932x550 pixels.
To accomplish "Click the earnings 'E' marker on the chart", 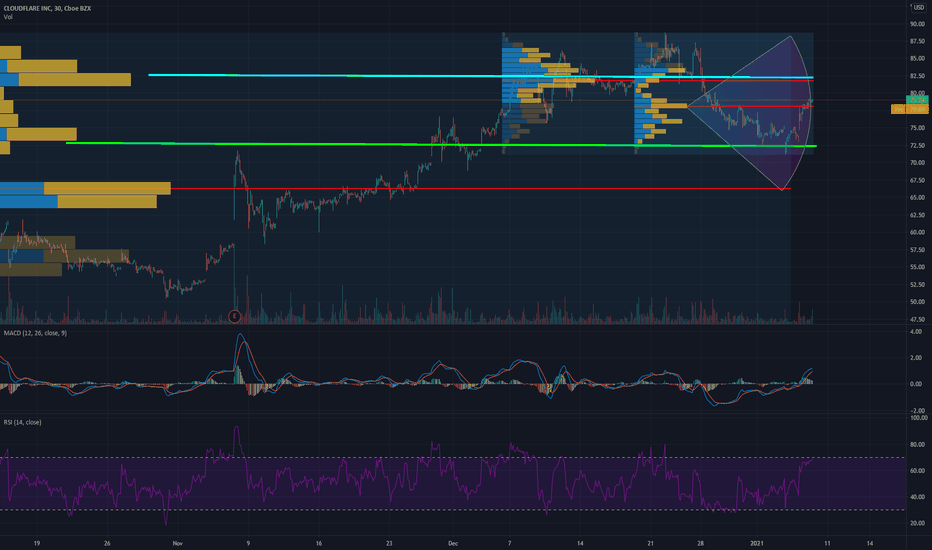I will pyautogui.click(x=234, y=316).
